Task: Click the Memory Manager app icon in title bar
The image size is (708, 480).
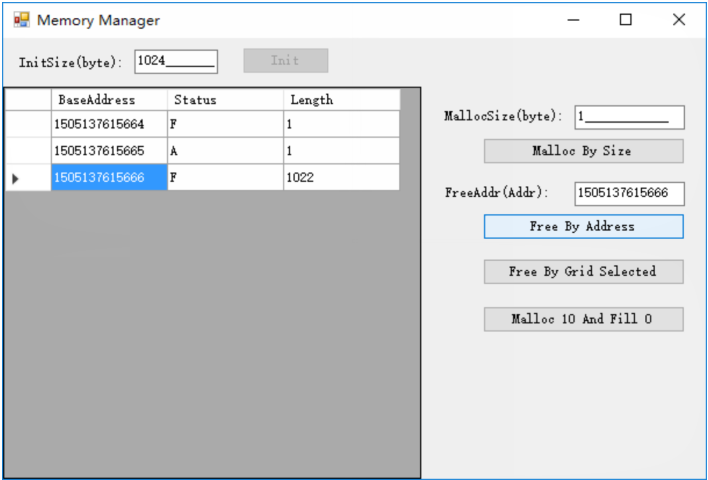Action: tap(20, 20)
